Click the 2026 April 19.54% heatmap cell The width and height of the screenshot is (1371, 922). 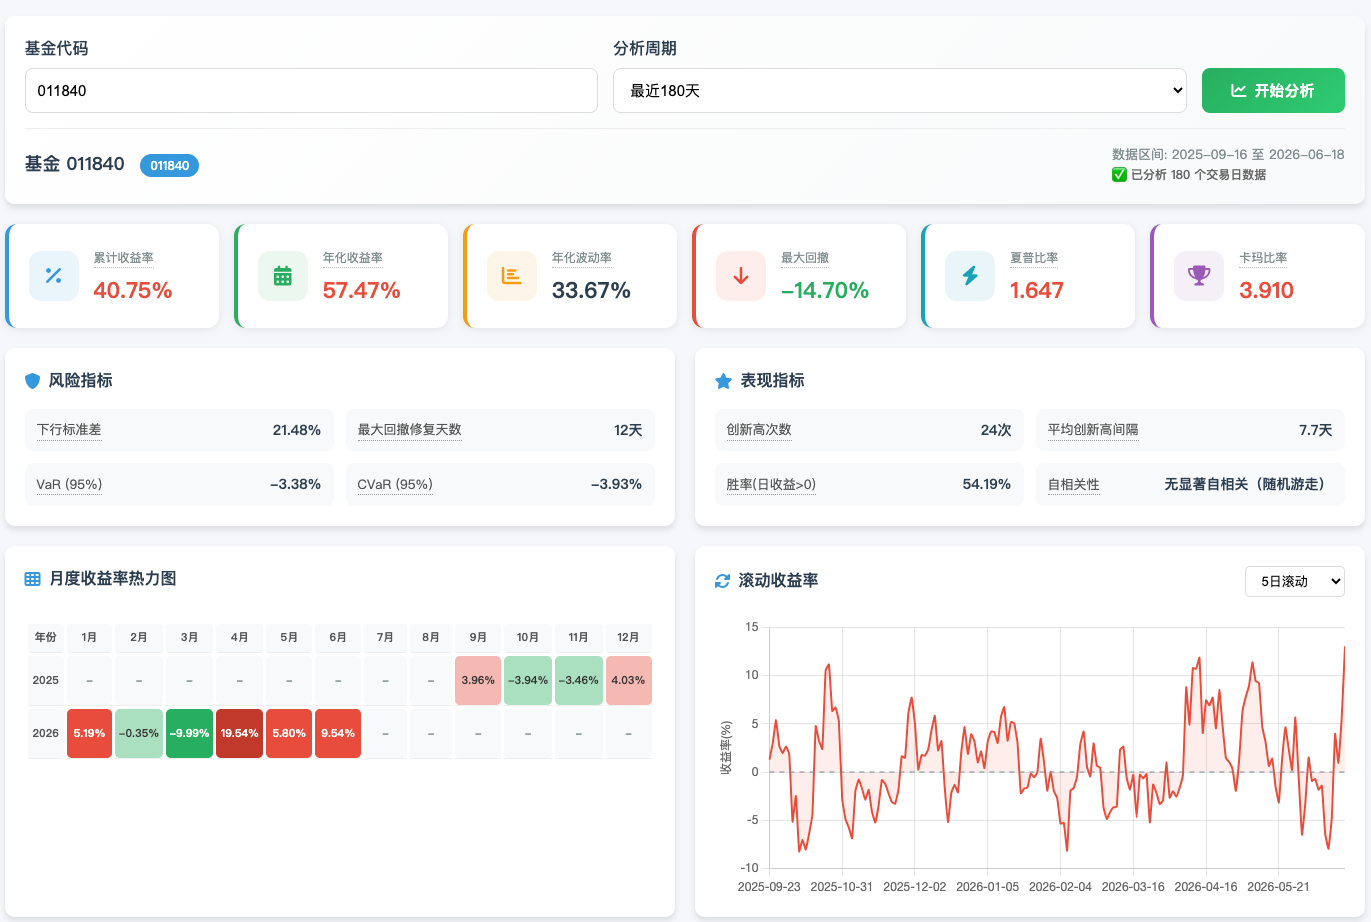point(240,734)
